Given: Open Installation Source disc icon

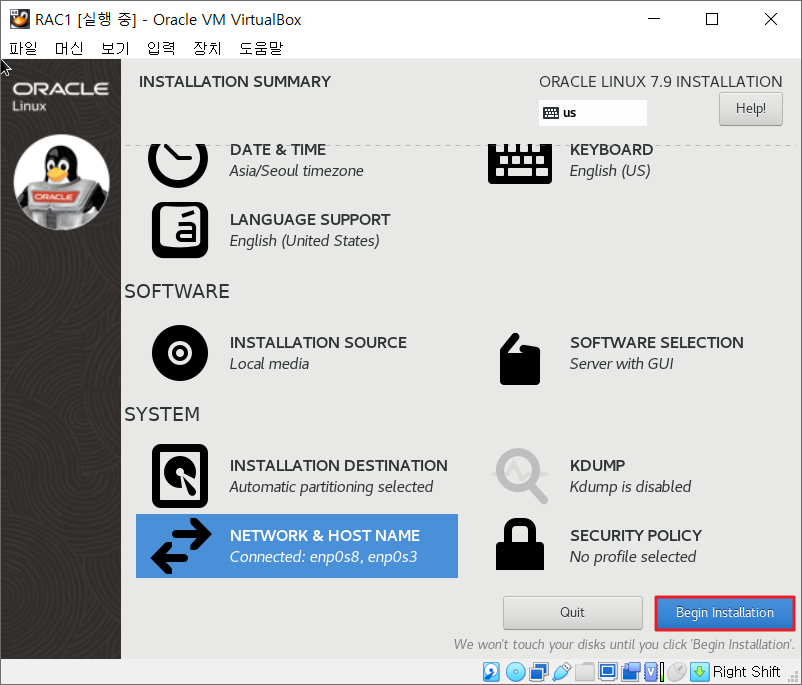Looking at the screenshot, I should (x=180, y=352).
